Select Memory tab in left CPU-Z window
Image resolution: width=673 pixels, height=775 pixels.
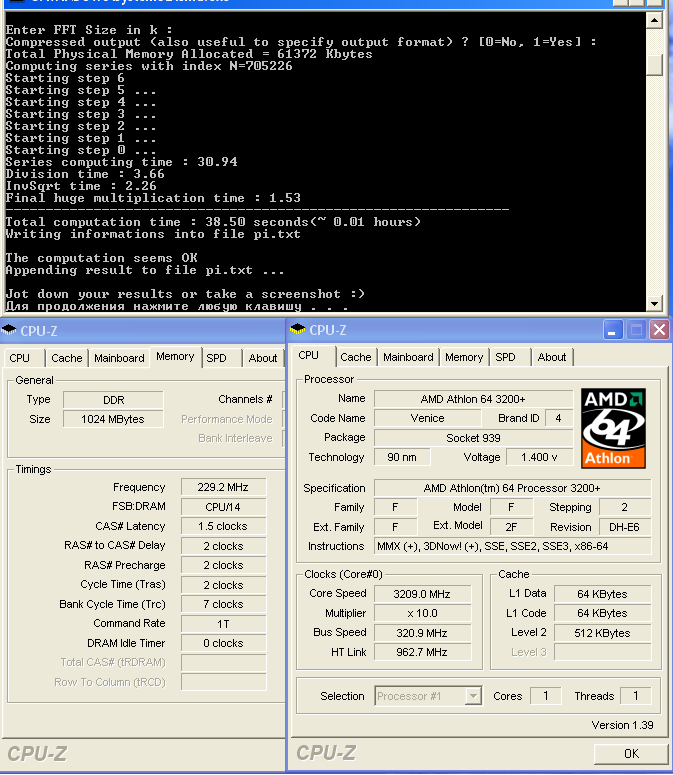tap(175, 356)
